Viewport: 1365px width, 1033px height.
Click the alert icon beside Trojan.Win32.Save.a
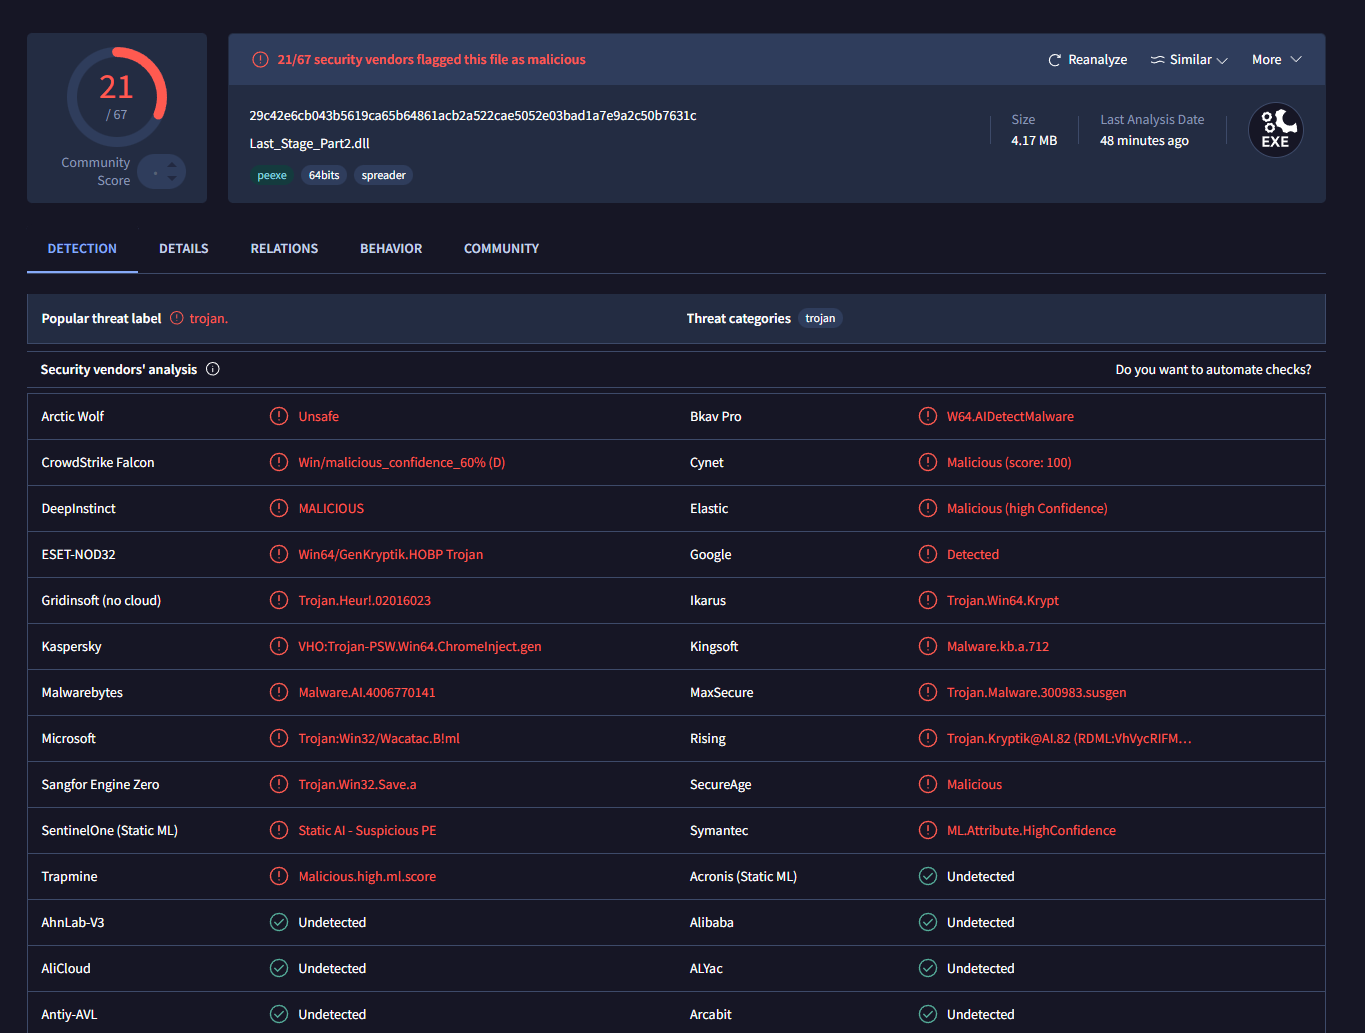coord(279,784)
